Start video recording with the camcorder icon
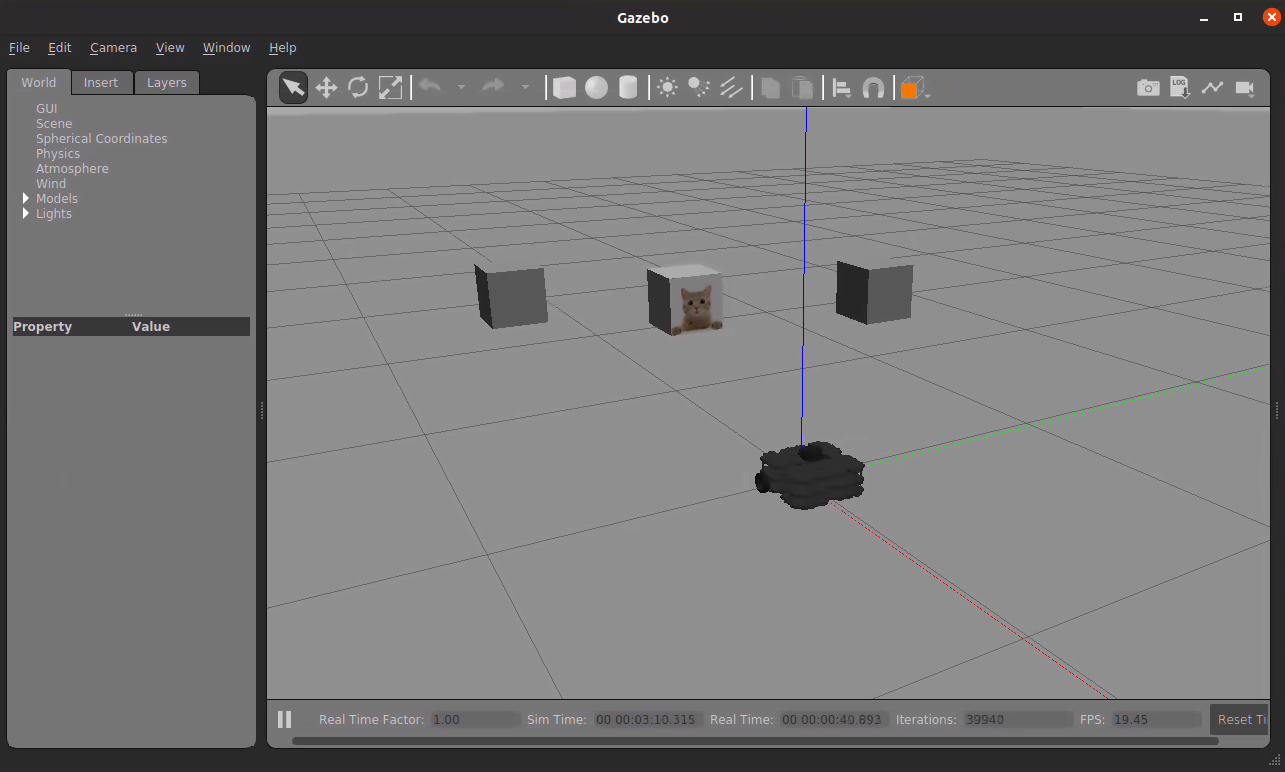1285x772 pixels. 1244,87
